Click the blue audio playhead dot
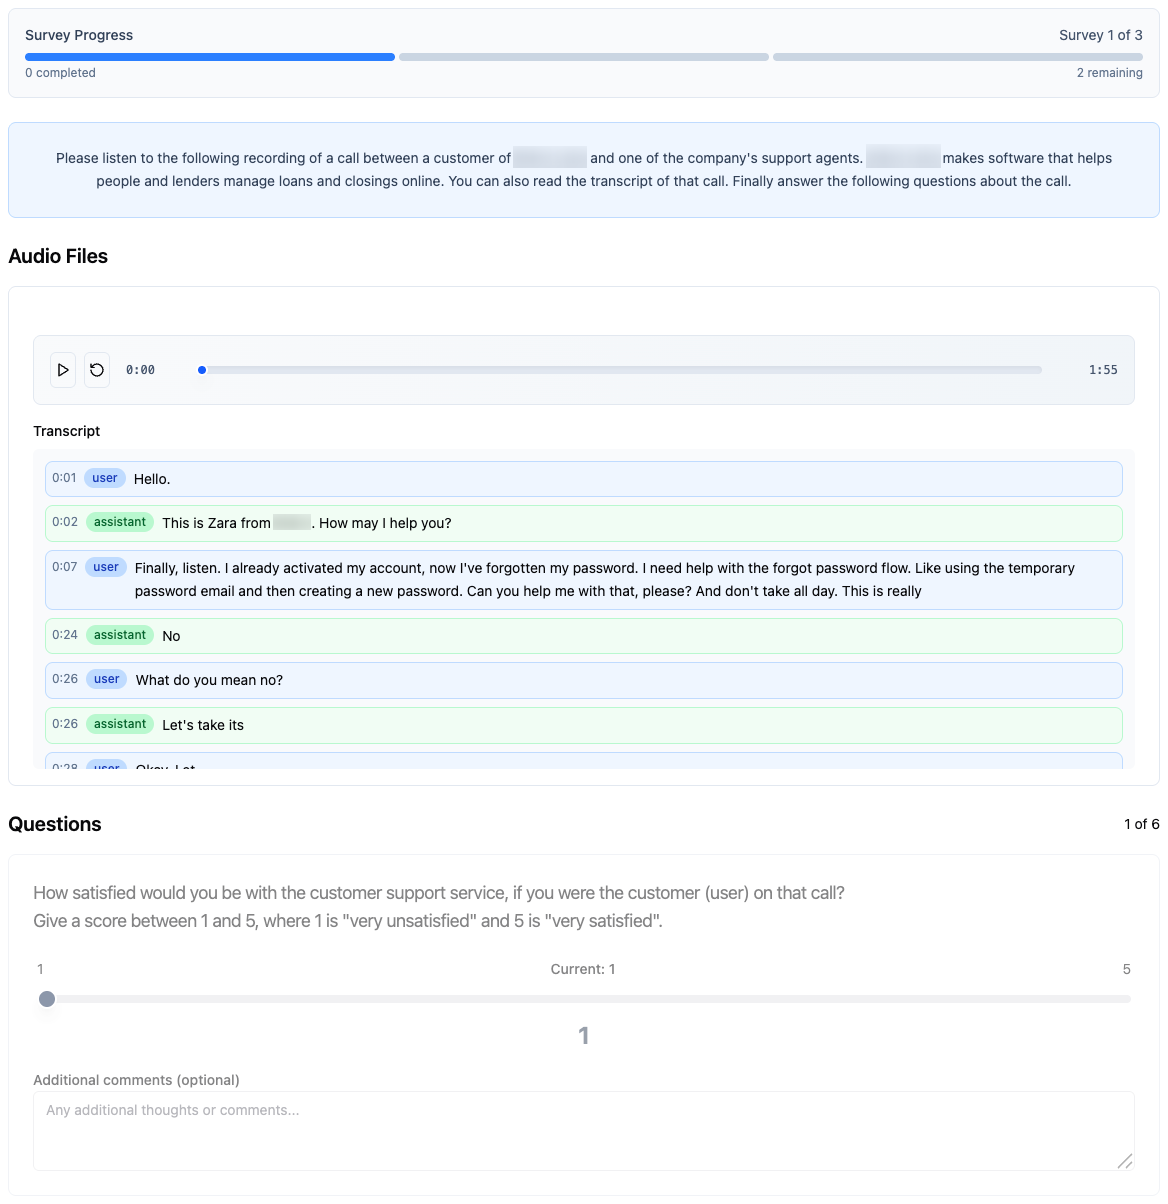This screenshot has height=1204, width=1168. click(202, 370)
